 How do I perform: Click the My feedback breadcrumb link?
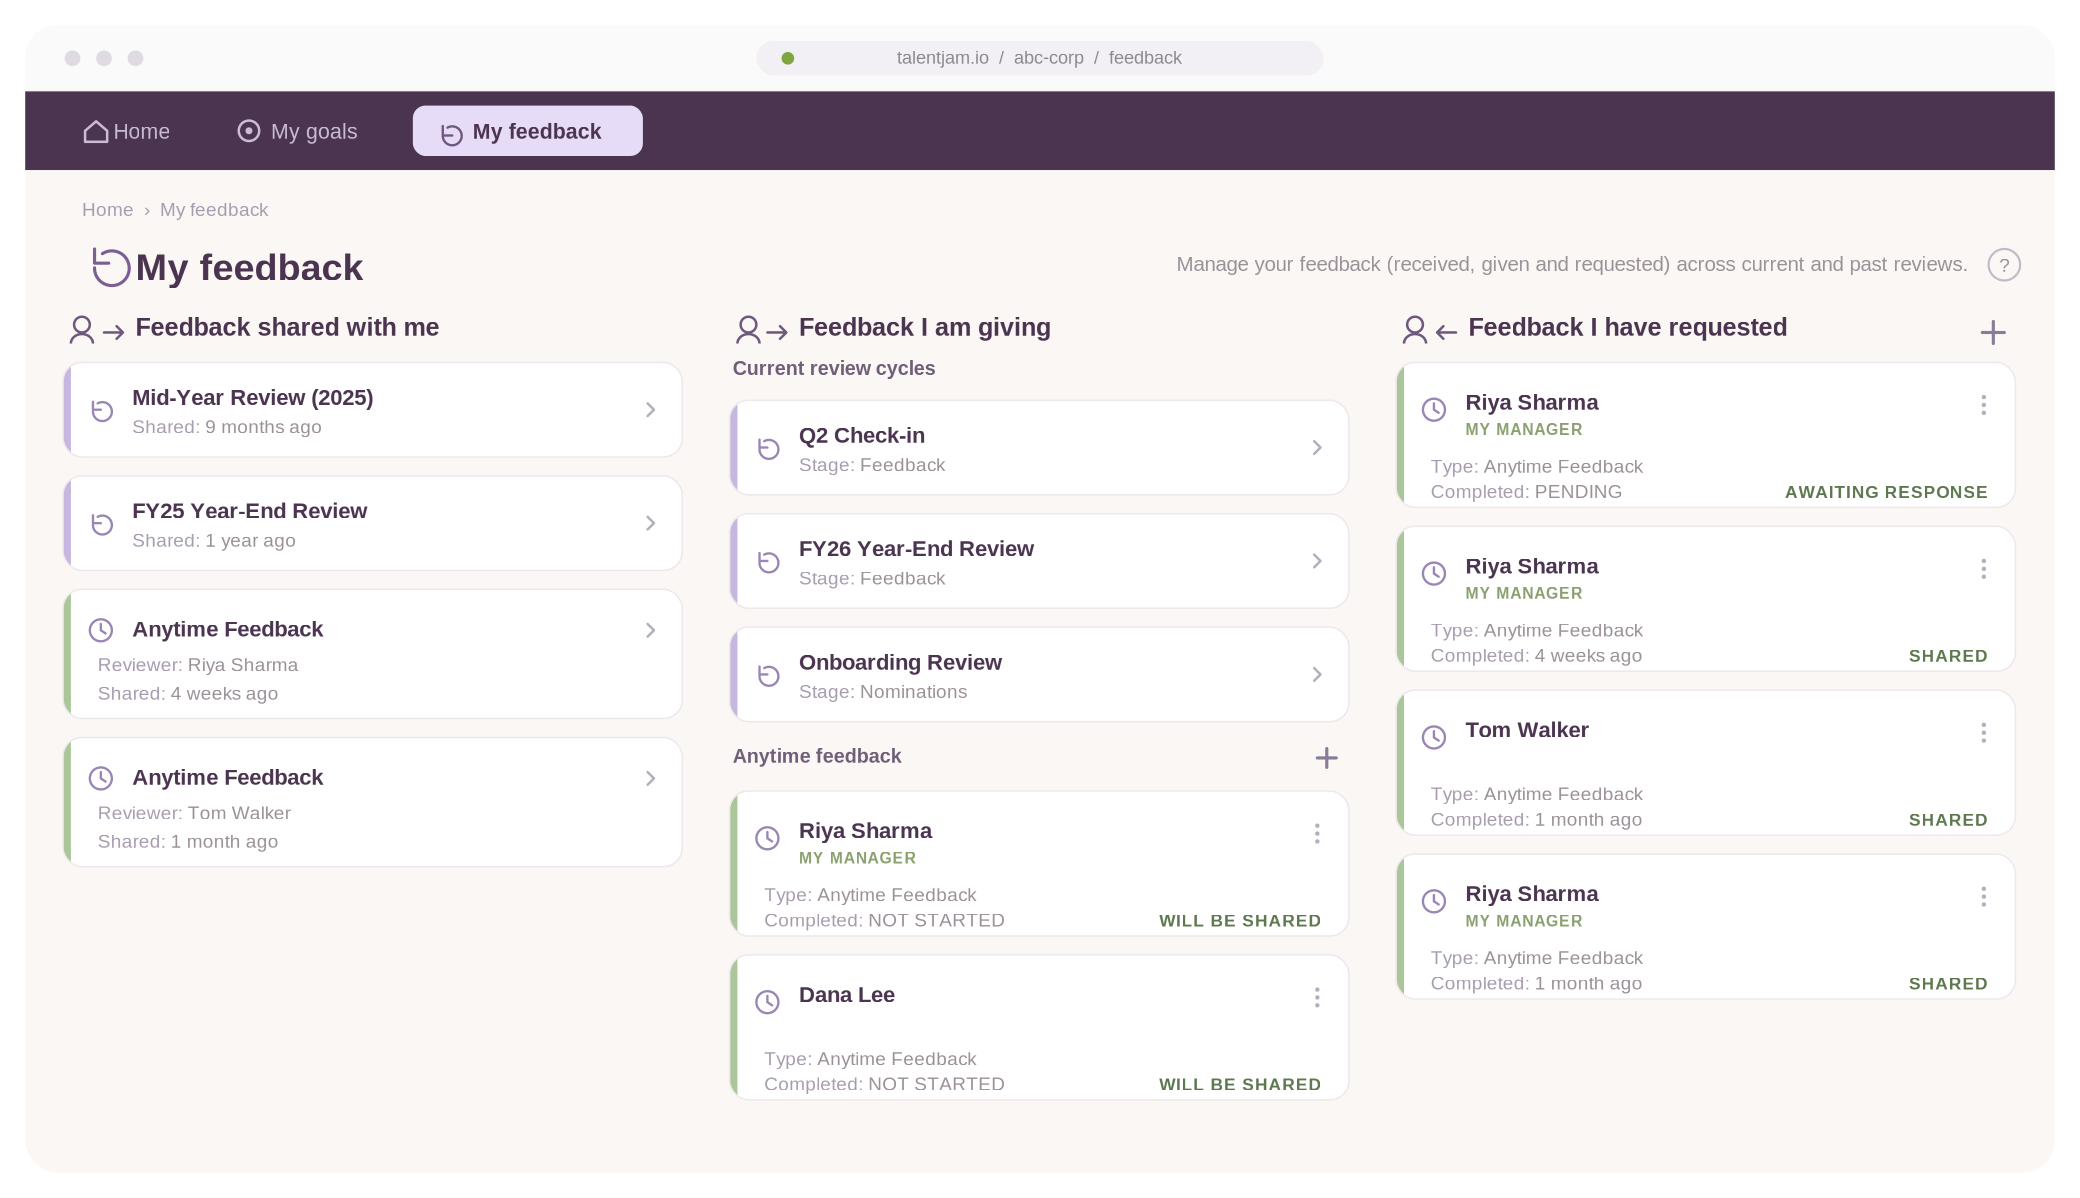point(214,210)
